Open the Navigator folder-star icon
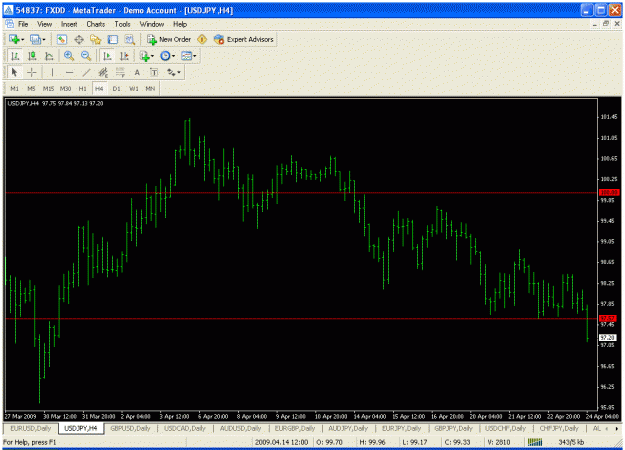 (96, 39)
